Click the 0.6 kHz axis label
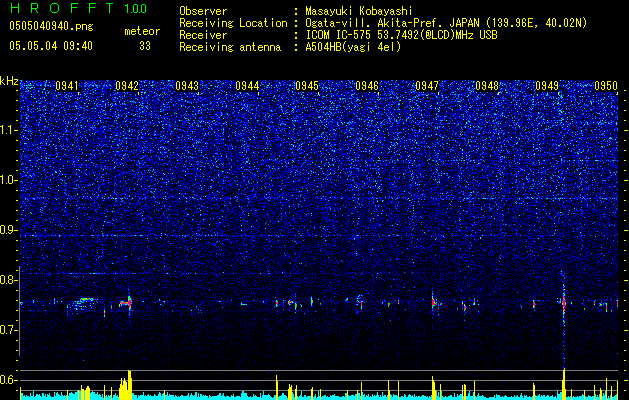The image size is (629, 400). 9,380
